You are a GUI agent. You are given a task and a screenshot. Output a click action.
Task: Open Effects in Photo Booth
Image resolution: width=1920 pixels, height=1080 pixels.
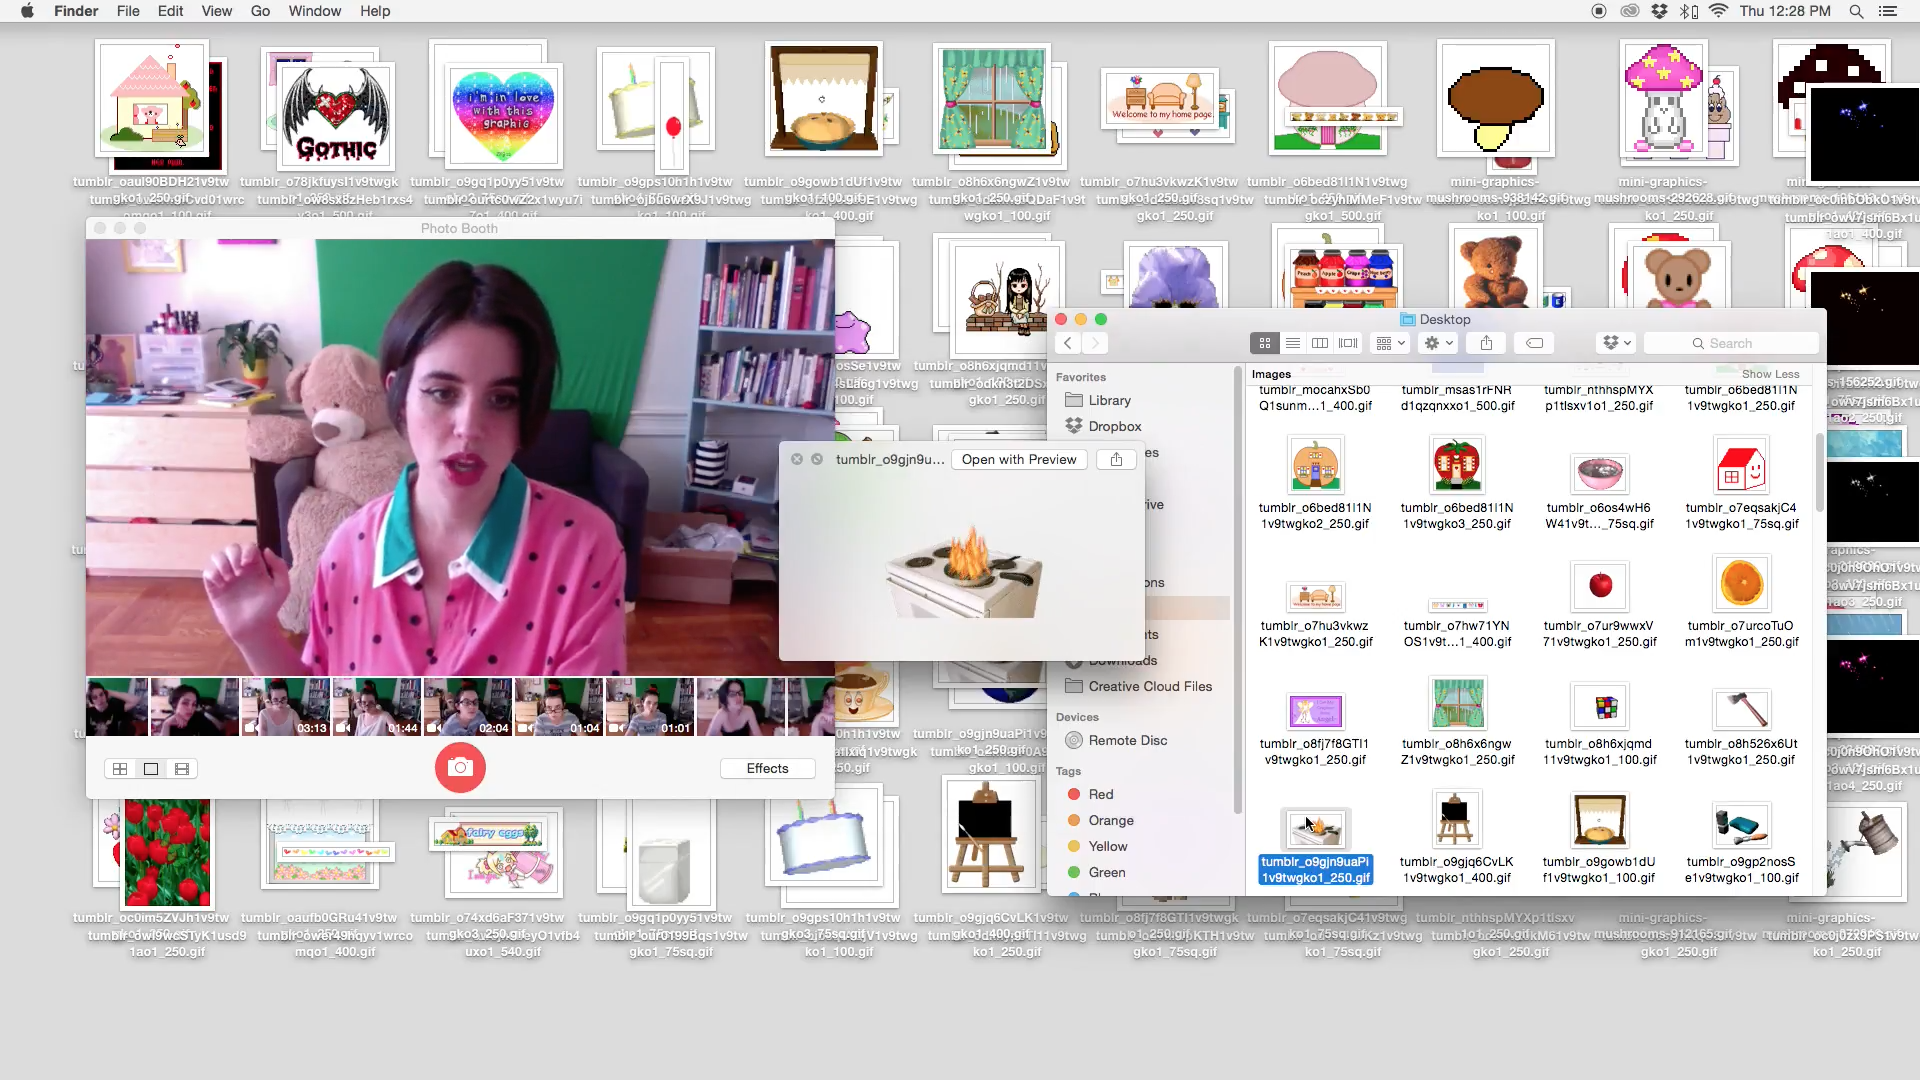[767, 768]
